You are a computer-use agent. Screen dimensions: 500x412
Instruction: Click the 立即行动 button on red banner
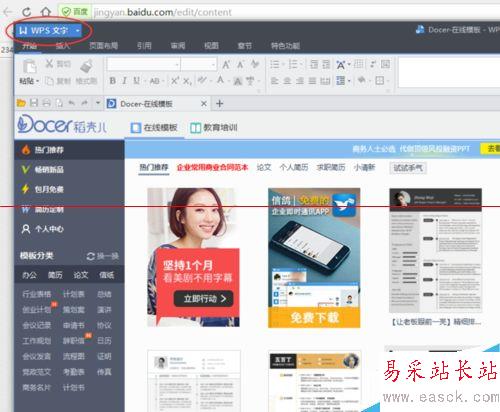pyautogui.click(x=204, y=299)
